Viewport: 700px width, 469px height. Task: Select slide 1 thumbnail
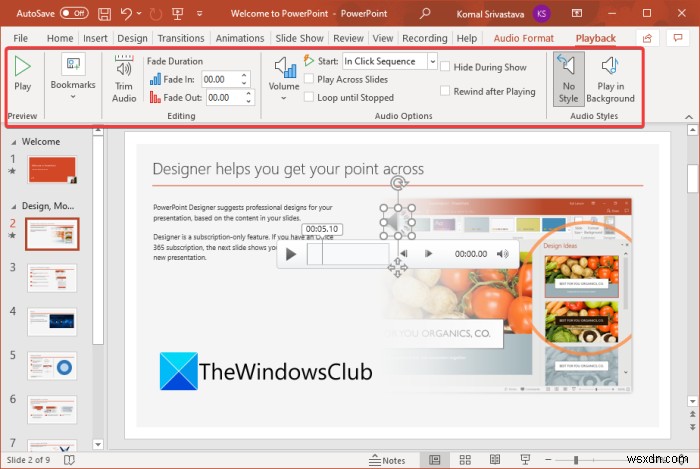pos(52,170)
